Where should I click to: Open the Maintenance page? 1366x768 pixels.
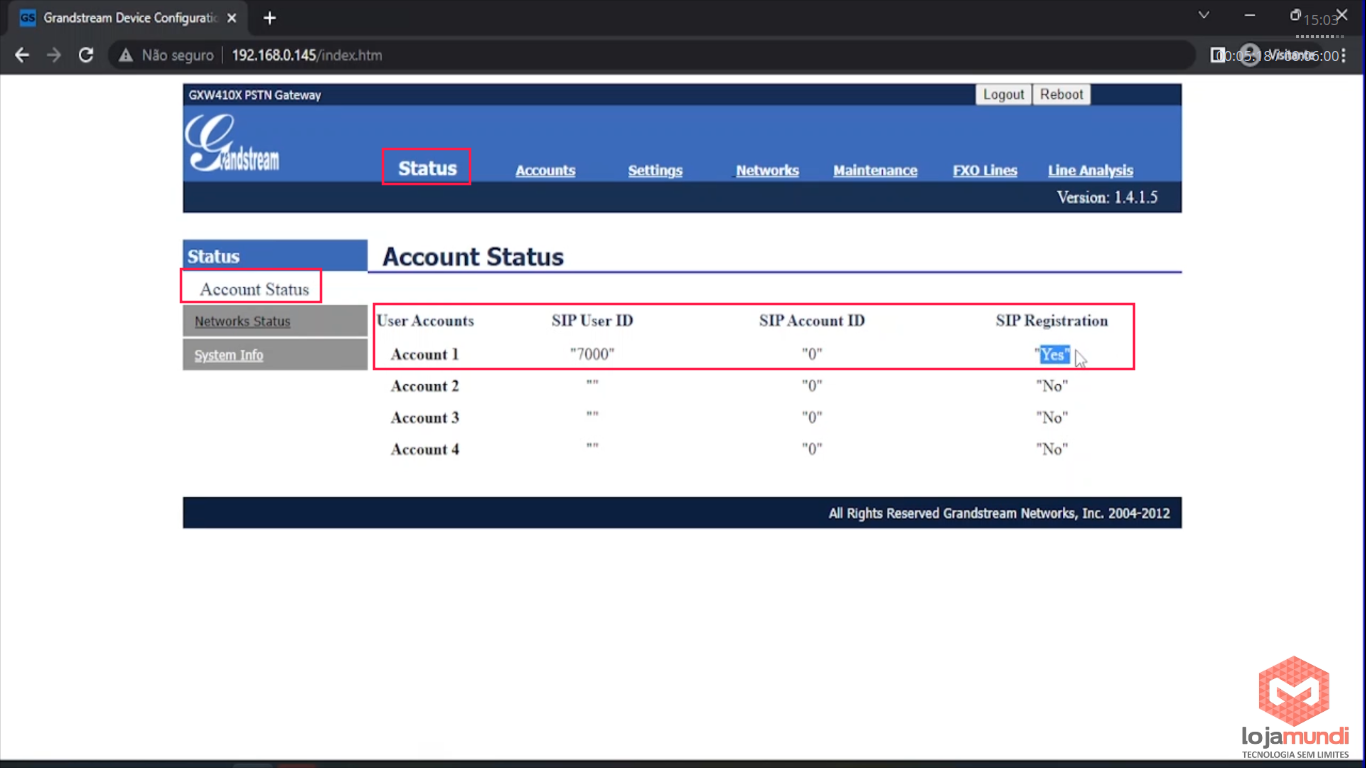[x=875, y=171]
